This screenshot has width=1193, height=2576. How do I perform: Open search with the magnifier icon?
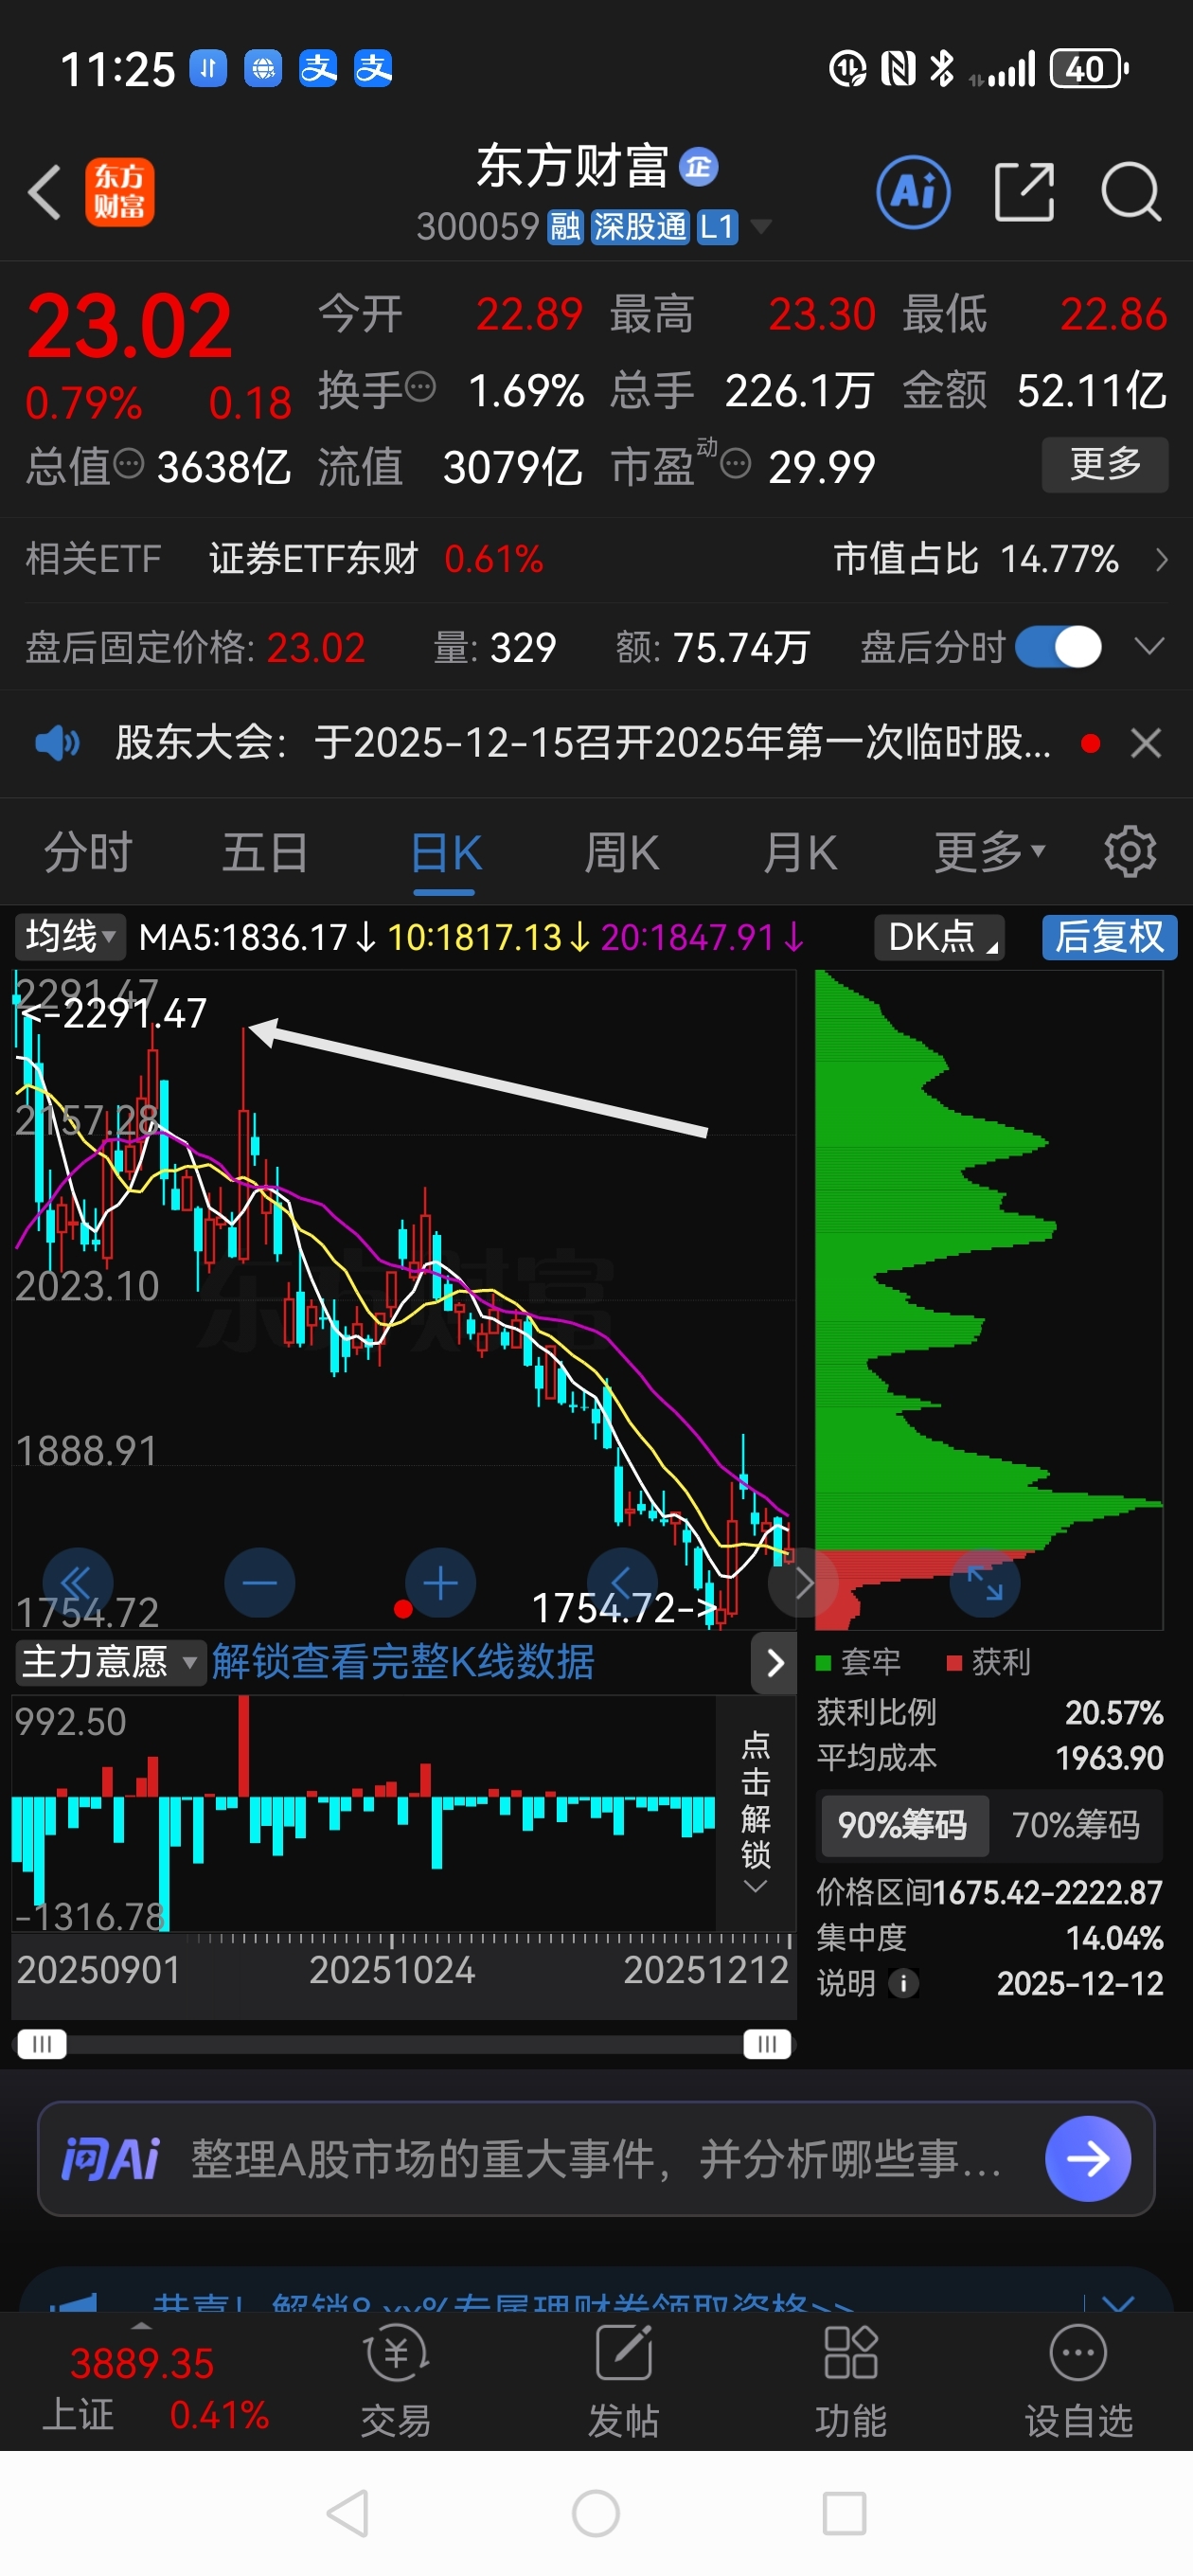tap(1131, 192)
